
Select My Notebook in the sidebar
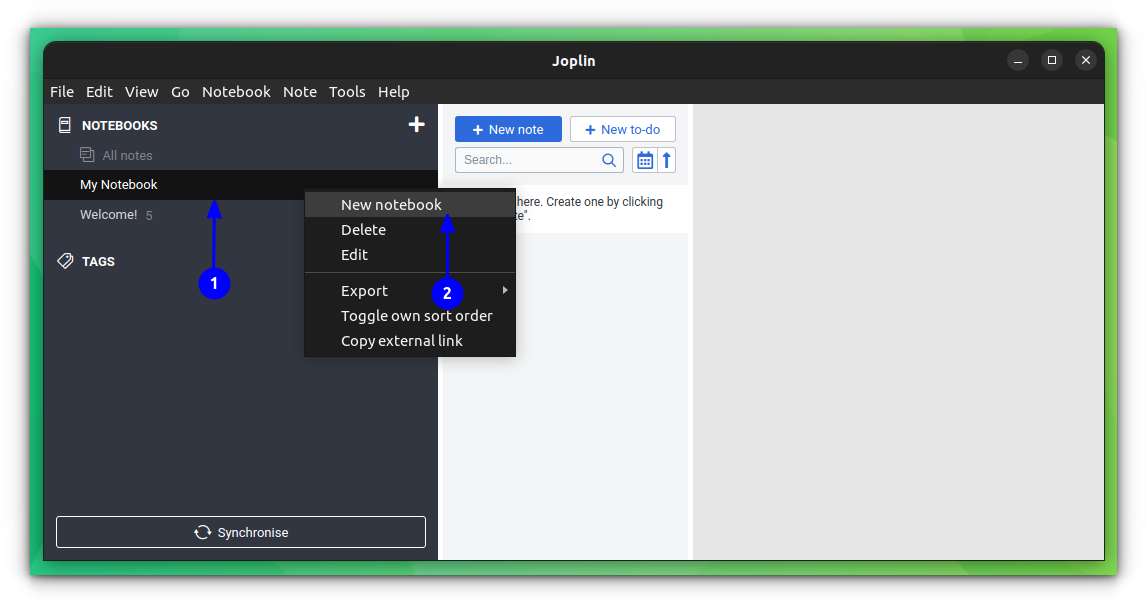tap(118, 184)
